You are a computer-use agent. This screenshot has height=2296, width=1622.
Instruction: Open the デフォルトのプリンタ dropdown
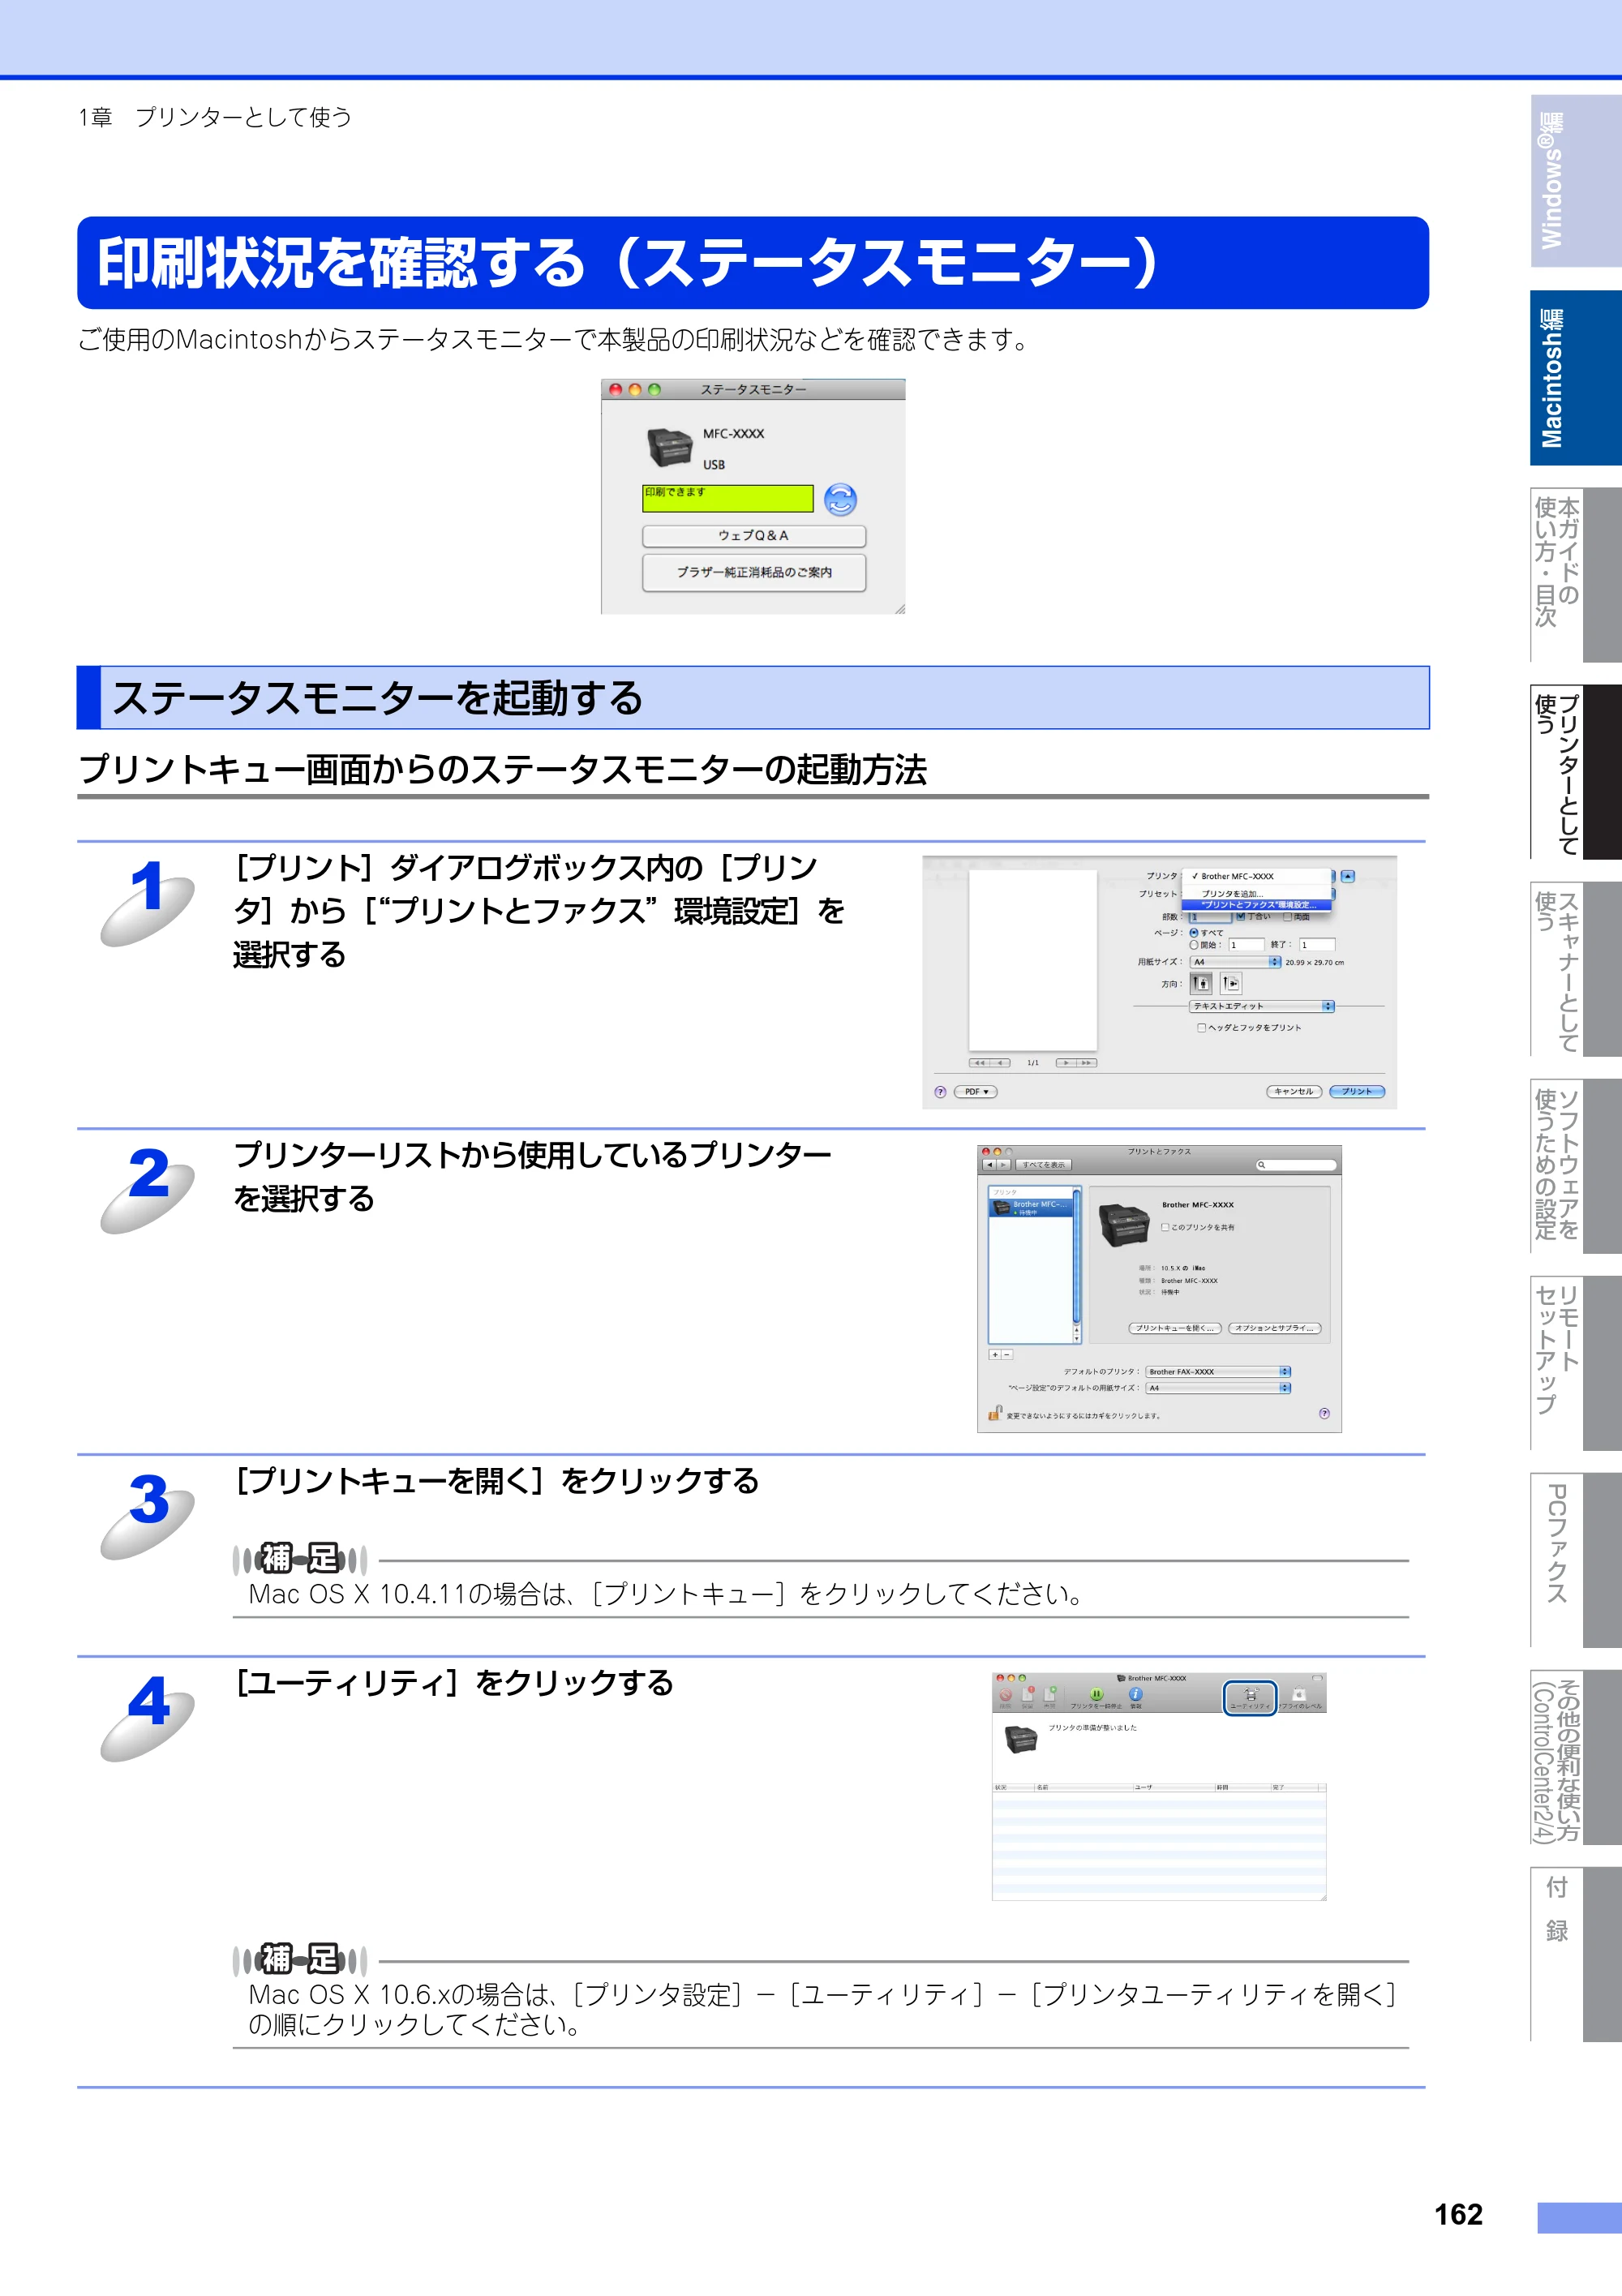[1218, 1371]
